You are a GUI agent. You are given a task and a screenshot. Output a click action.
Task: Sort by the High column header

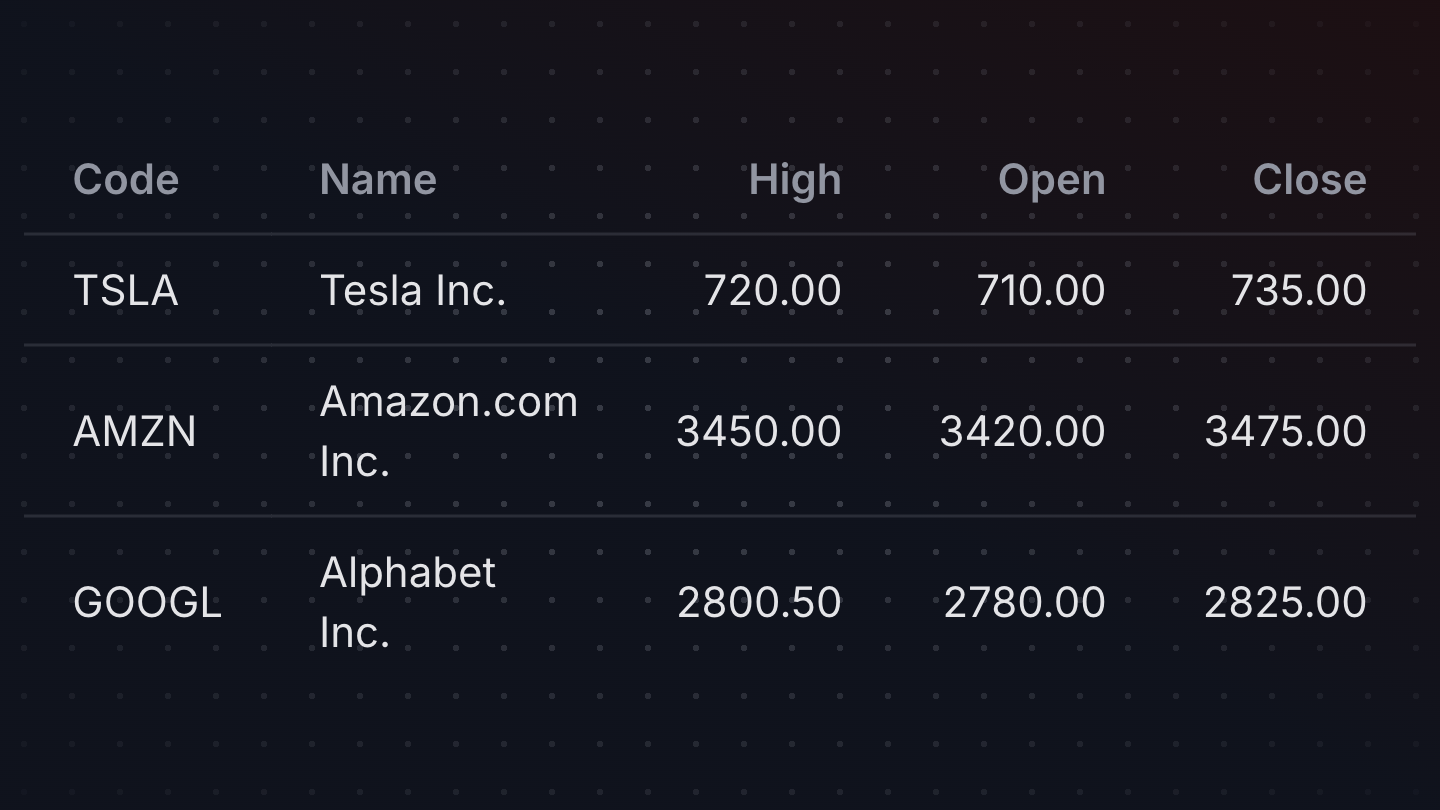coord(795,181)
